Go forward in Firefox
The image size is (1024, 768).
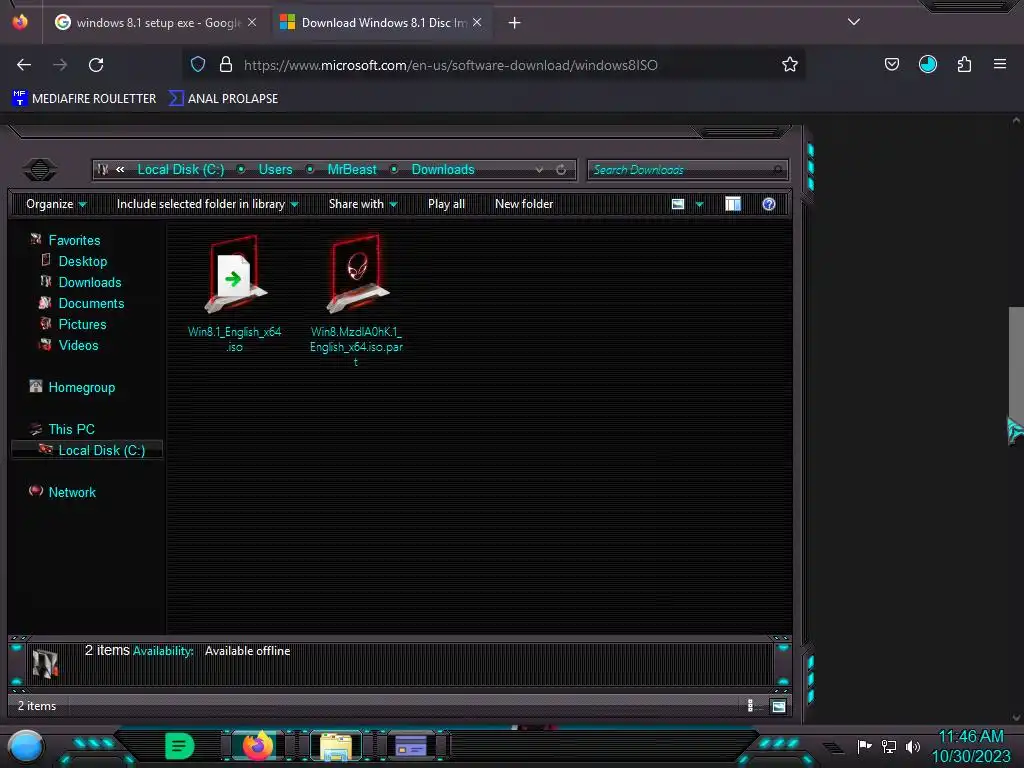60,65
